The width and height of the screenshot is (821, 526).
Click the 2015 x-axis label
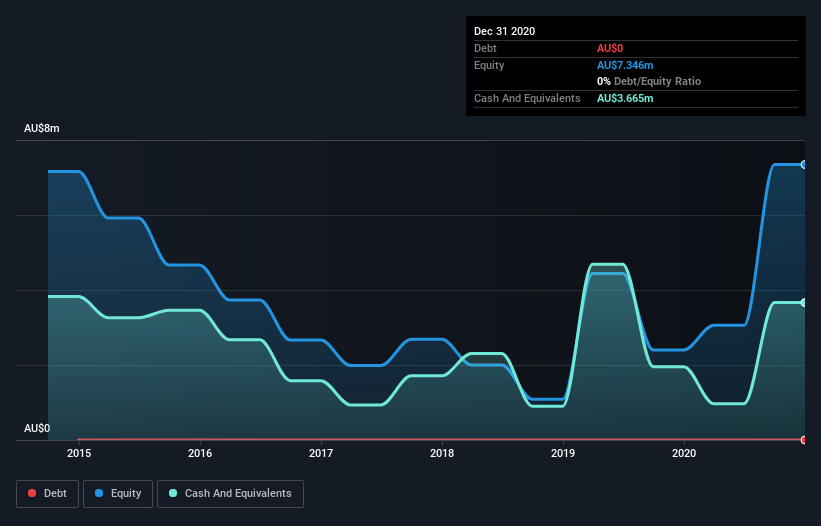click(x=79, y=453)
